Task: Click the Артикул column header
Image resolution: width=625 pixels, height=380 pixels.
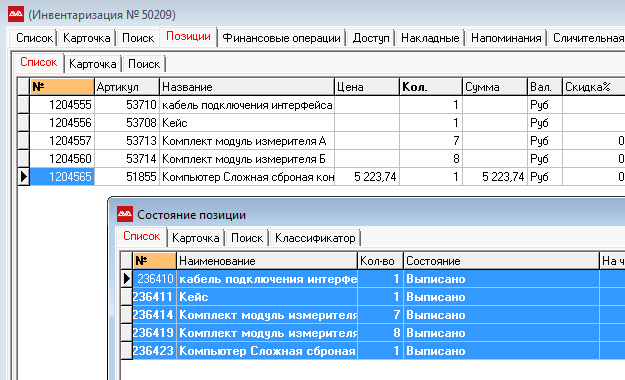Action: tap(127, 87)
